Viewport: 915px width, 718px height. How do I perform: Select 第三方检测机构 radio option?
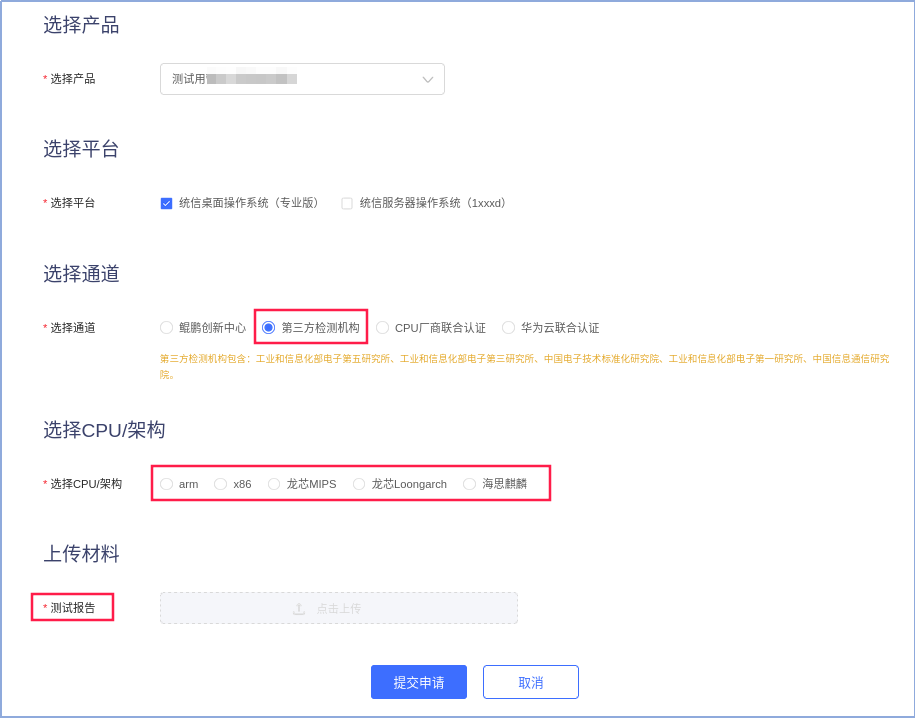click(x=268, y=327)
